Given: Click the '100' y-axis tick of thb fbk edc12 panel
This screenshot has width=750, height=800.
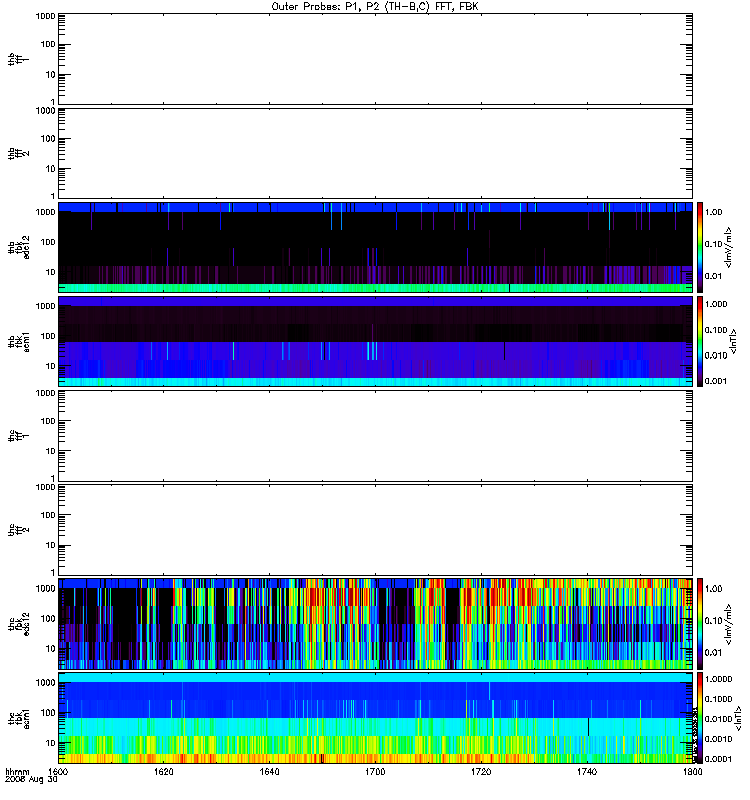Looking at the screenshot, I should pyautogui.click(x=48, y=242).
